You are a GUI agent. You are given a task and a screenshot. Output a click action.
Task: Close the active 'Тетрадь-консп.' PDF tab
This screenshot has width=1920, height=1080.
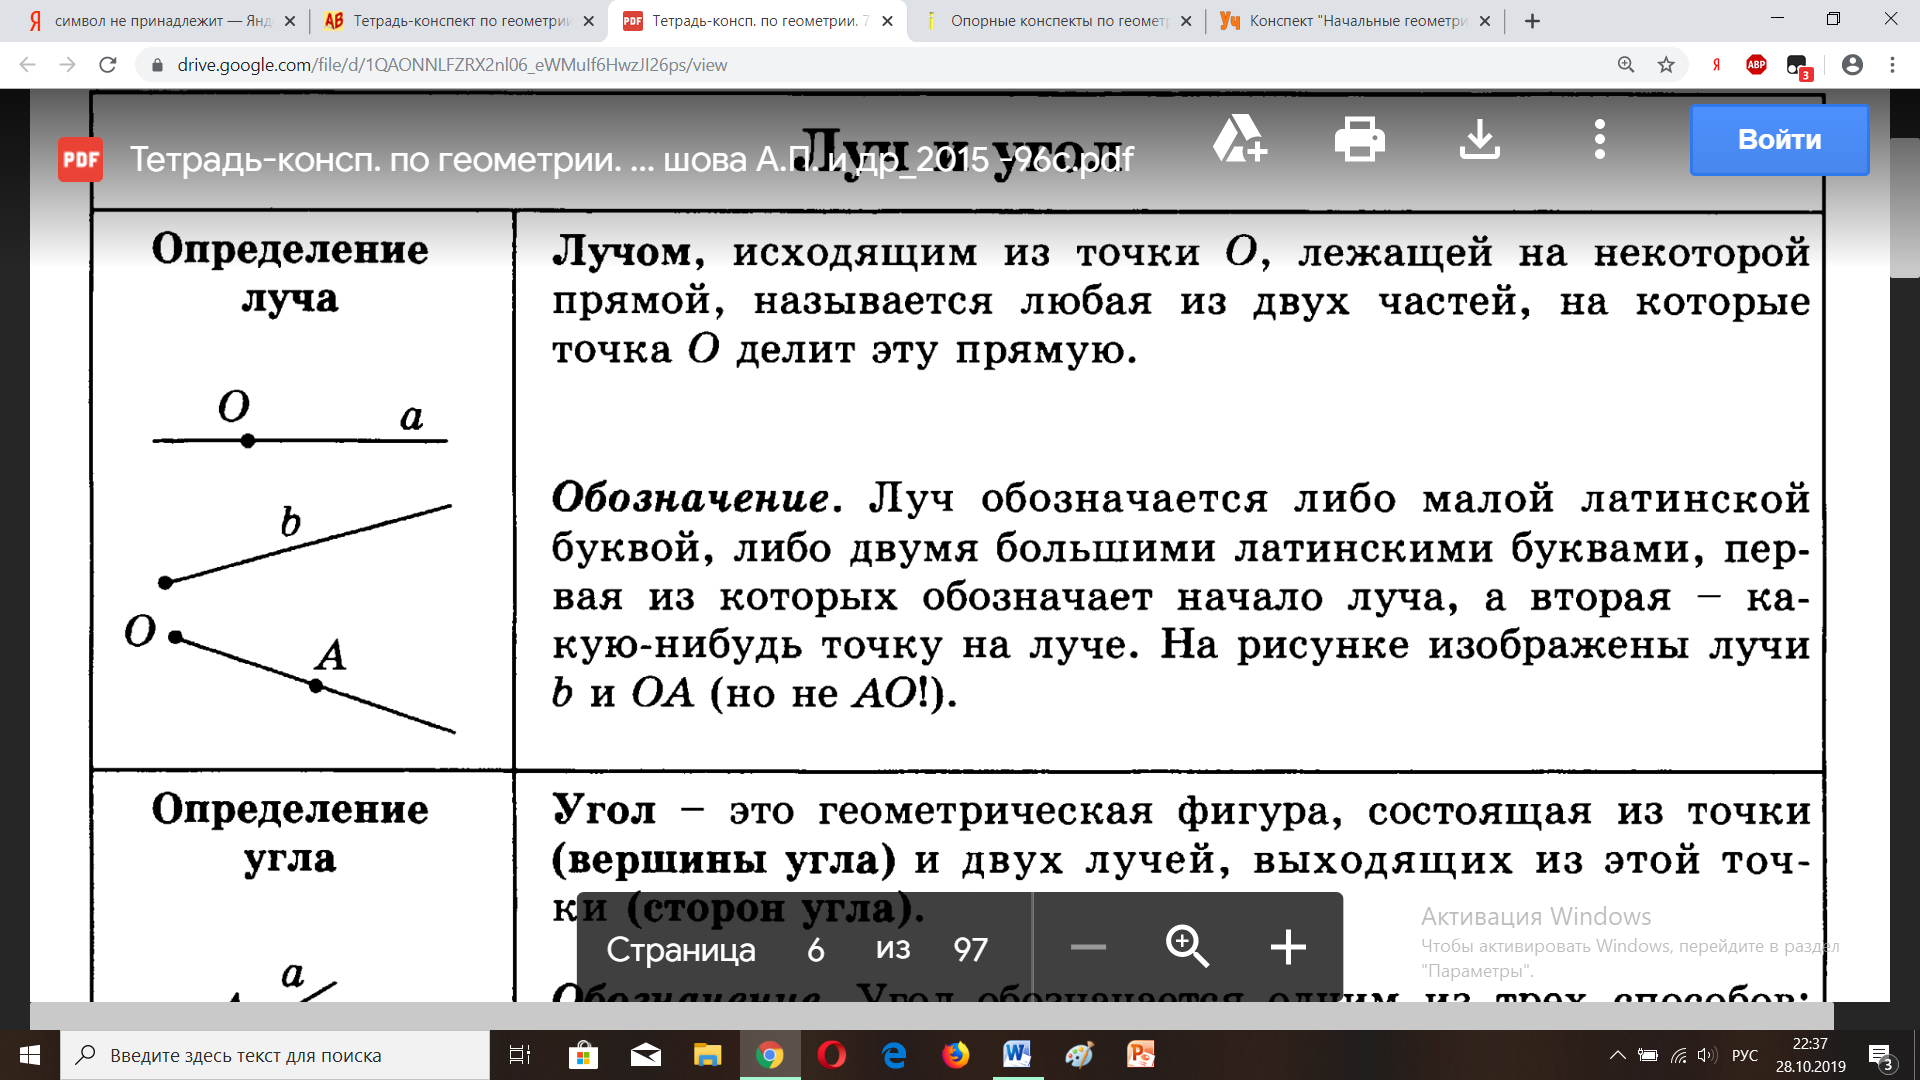click(887, 21)
